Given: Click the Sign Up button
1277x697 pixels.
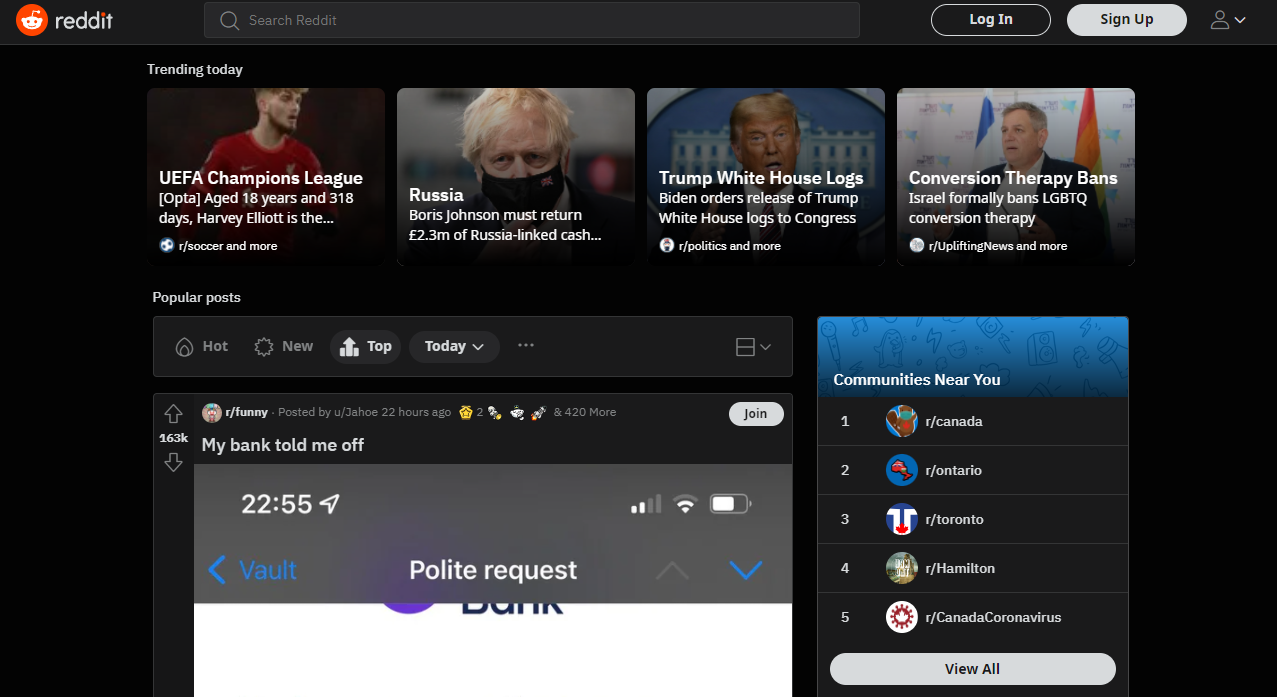Looking at the screenshot, I should (x=1127, y=20).
